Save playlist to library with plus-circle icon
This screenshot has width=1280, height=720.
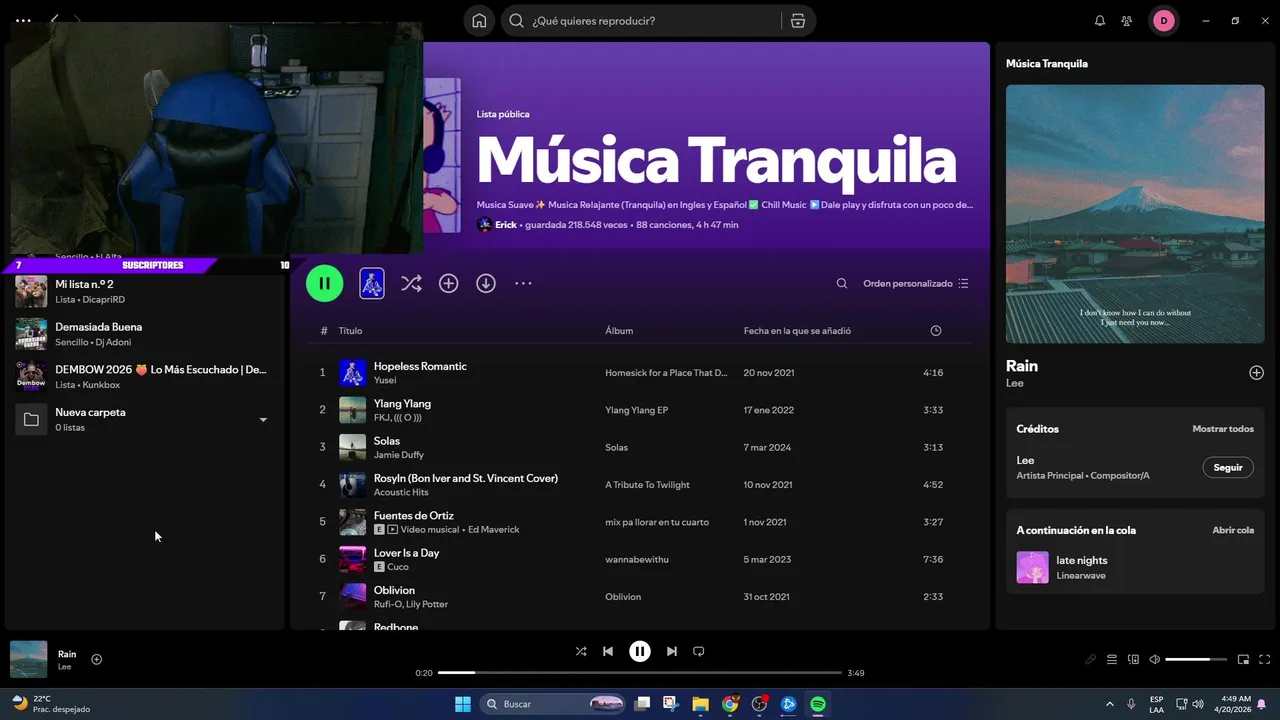click(x=449, y=284)
